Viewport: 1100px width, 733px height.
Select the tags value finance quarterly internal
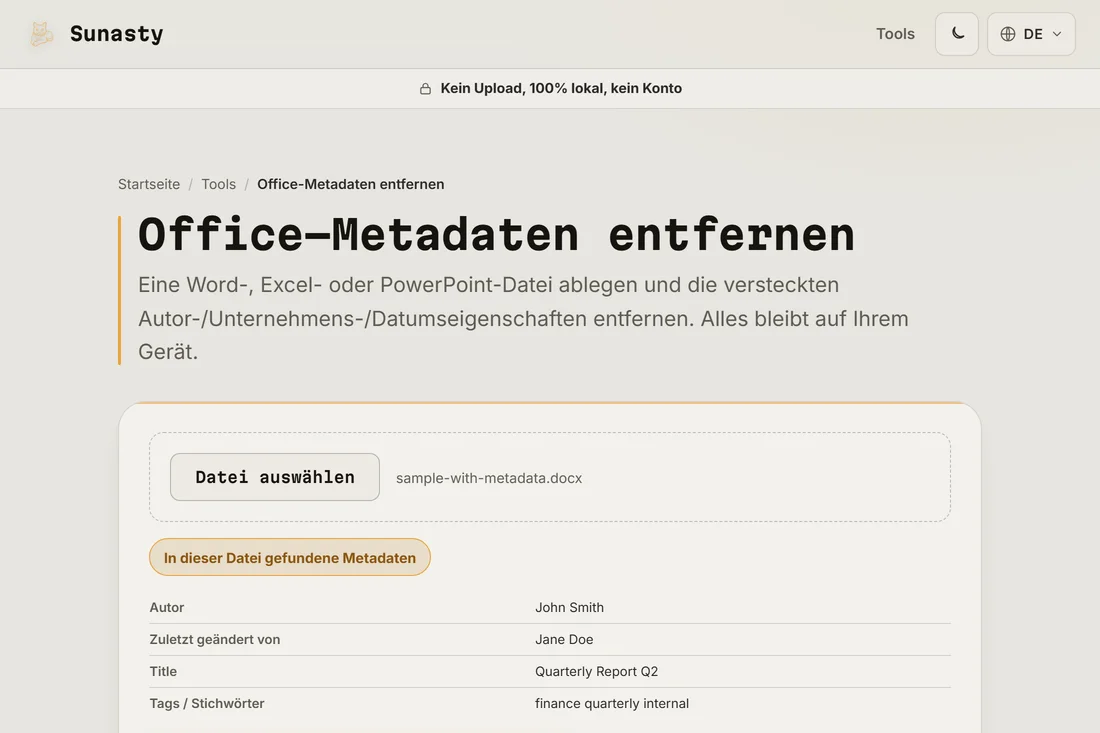(x=612, y=704)
